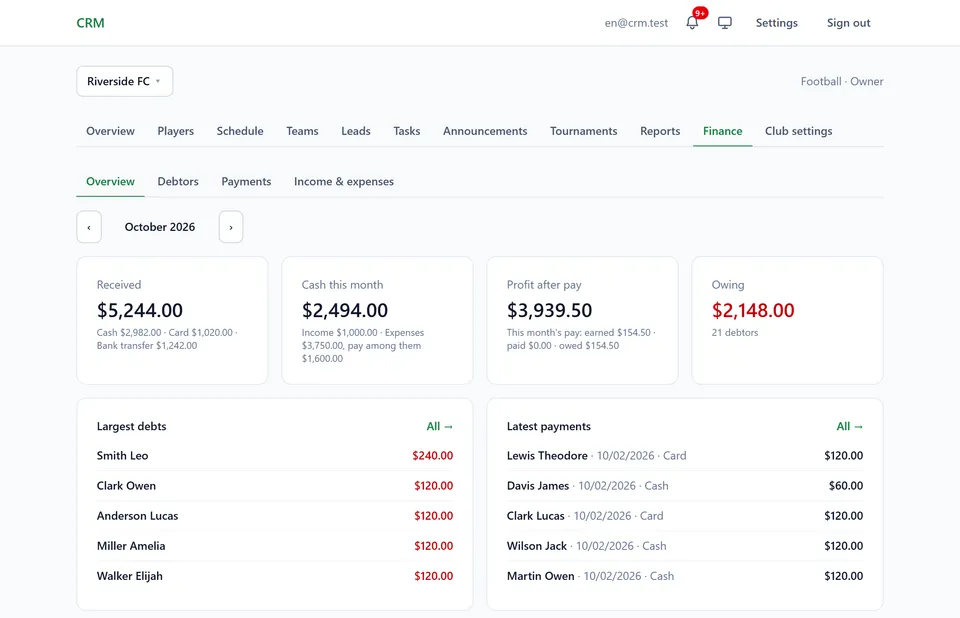Sign out of the CRM
Viewport: 960px width, 618px height.
click(849, 23)
